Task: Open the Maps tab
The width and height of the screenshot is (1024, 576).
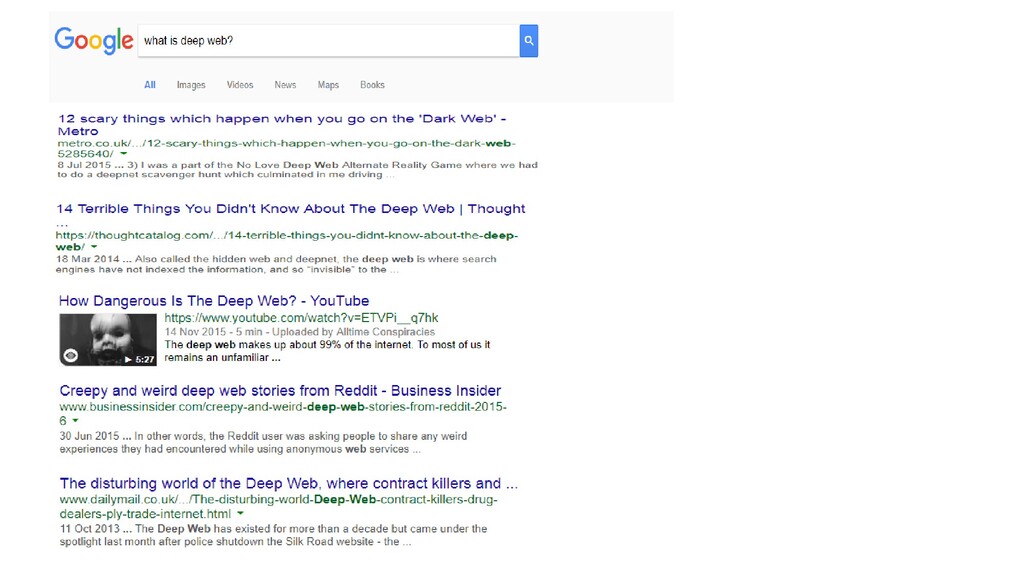Action: coord(328,85)
